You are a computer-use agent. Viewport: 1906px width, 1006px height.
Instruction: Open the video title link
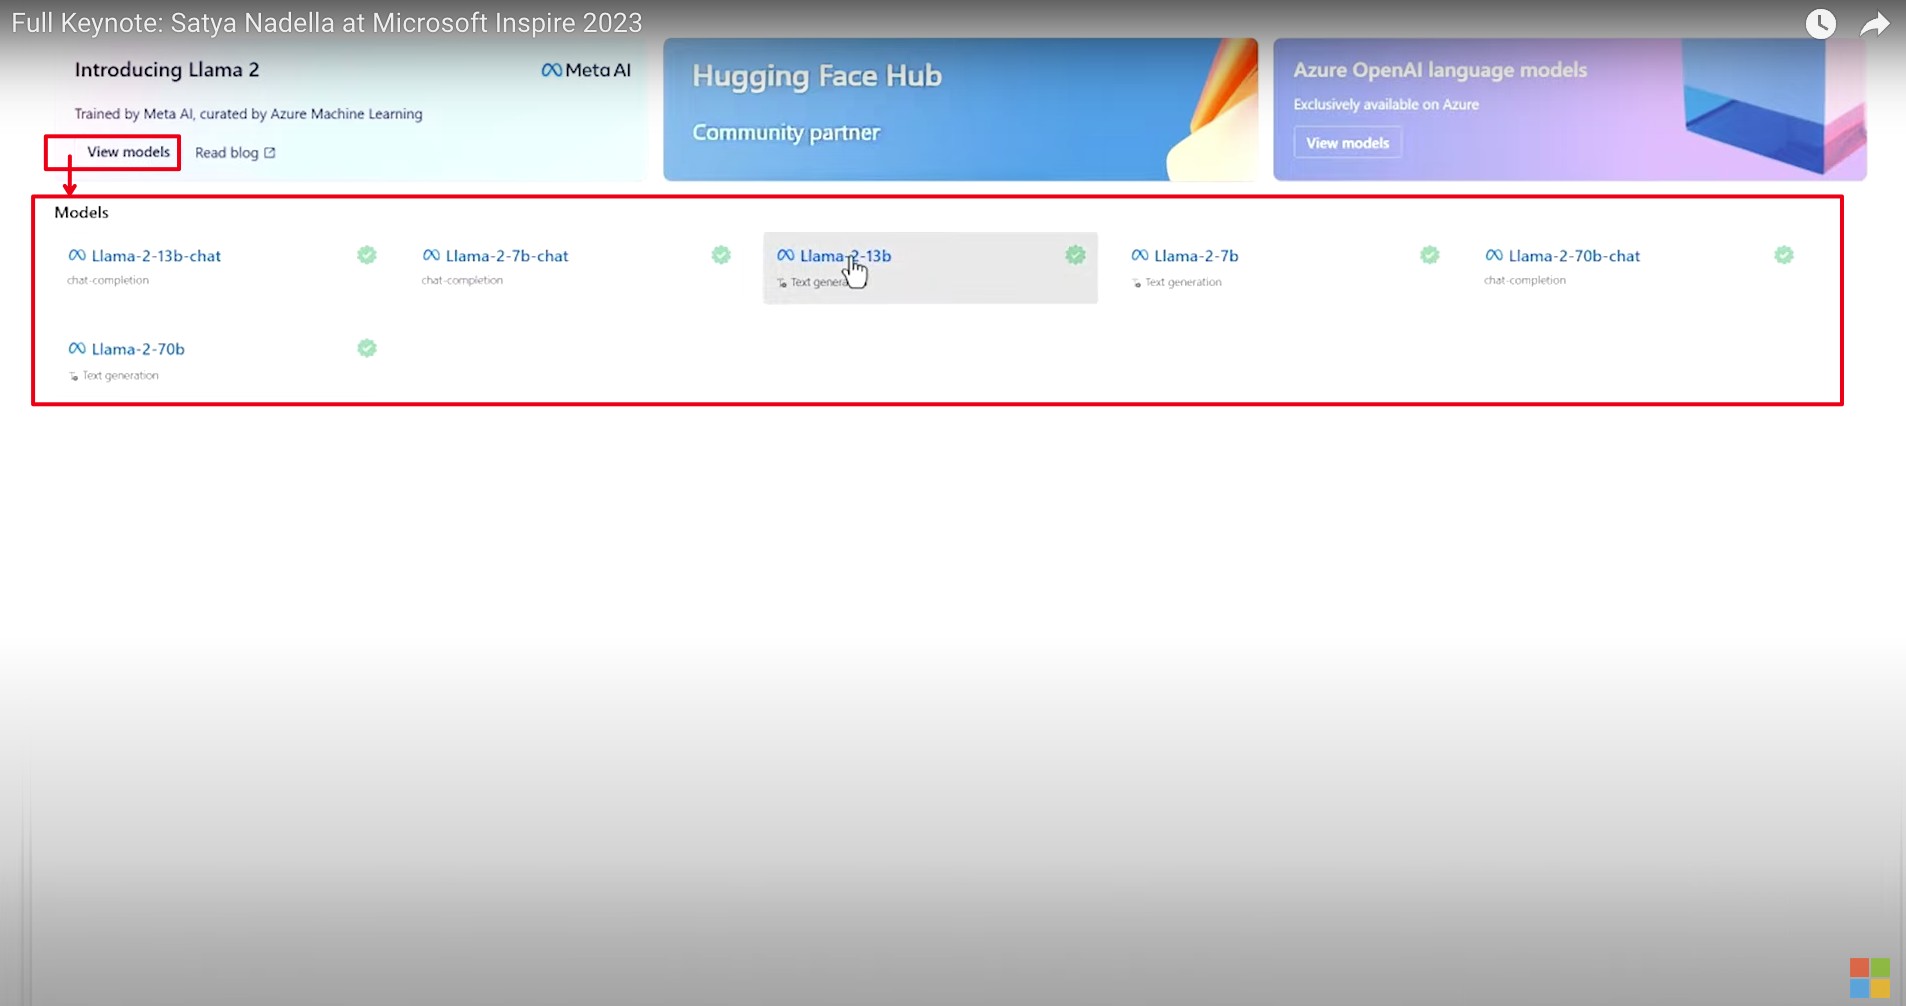pos(327,22)
